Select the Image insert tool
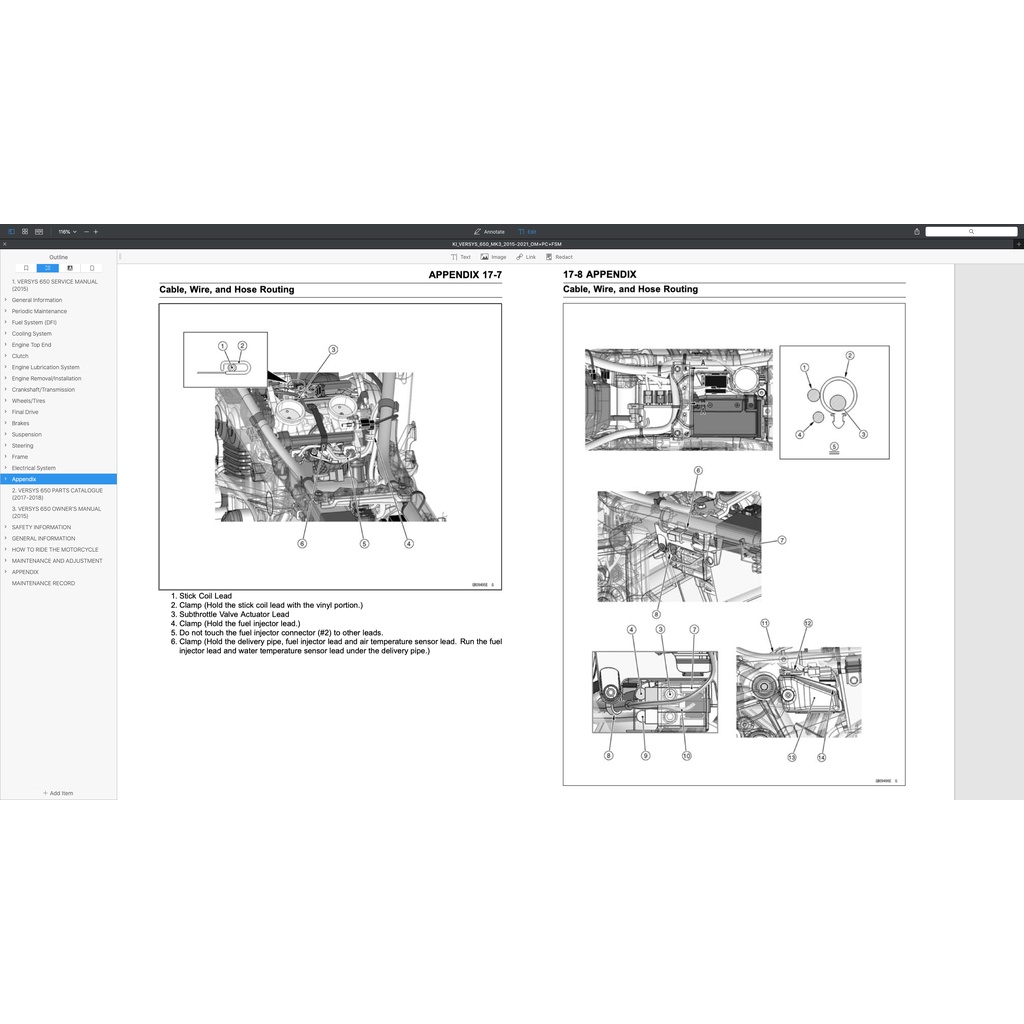 tap(493, 257)
